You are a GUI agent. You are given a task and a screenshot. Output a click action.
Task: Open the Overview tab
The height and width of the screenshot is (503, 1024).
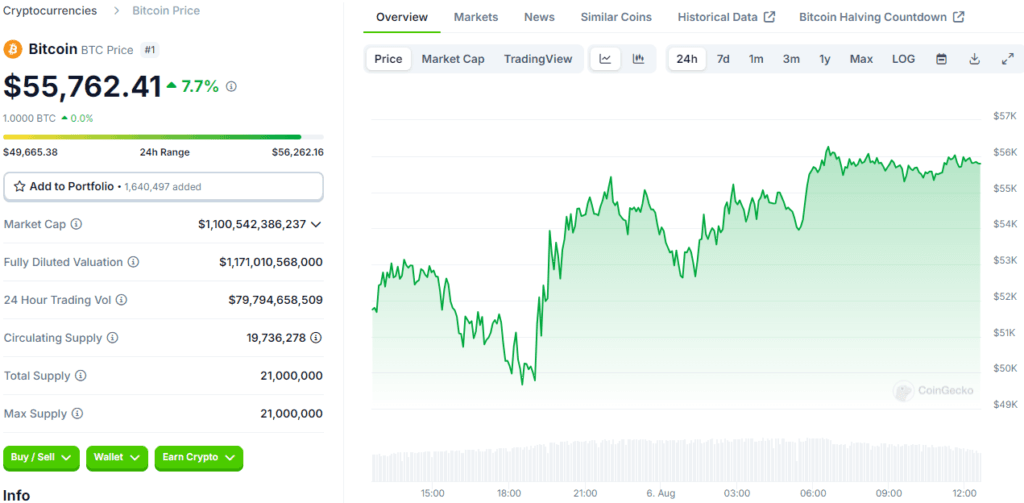(x=402, y=17)
